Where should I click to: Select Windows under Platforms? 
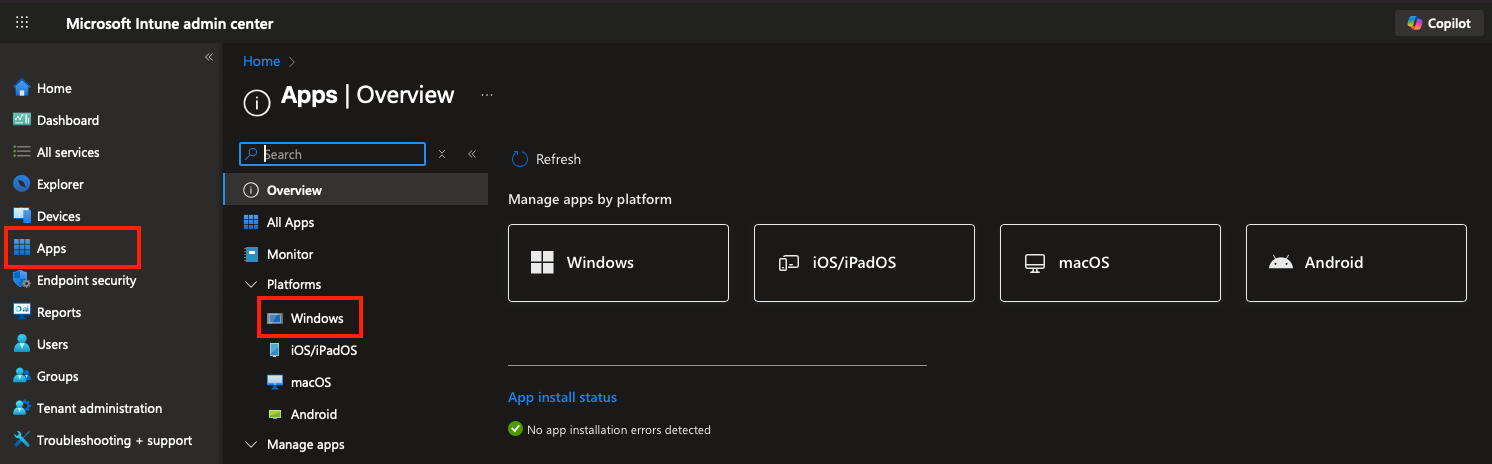click(317, 318)
